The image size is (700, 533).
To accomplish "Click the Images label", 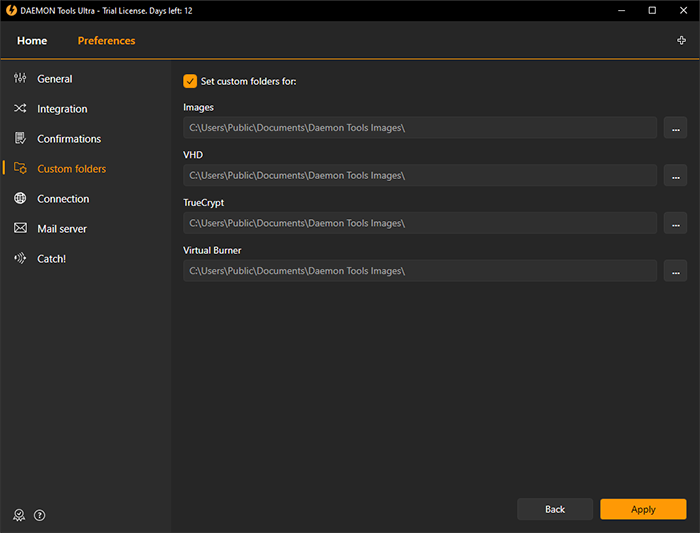I will coord(198,108).
